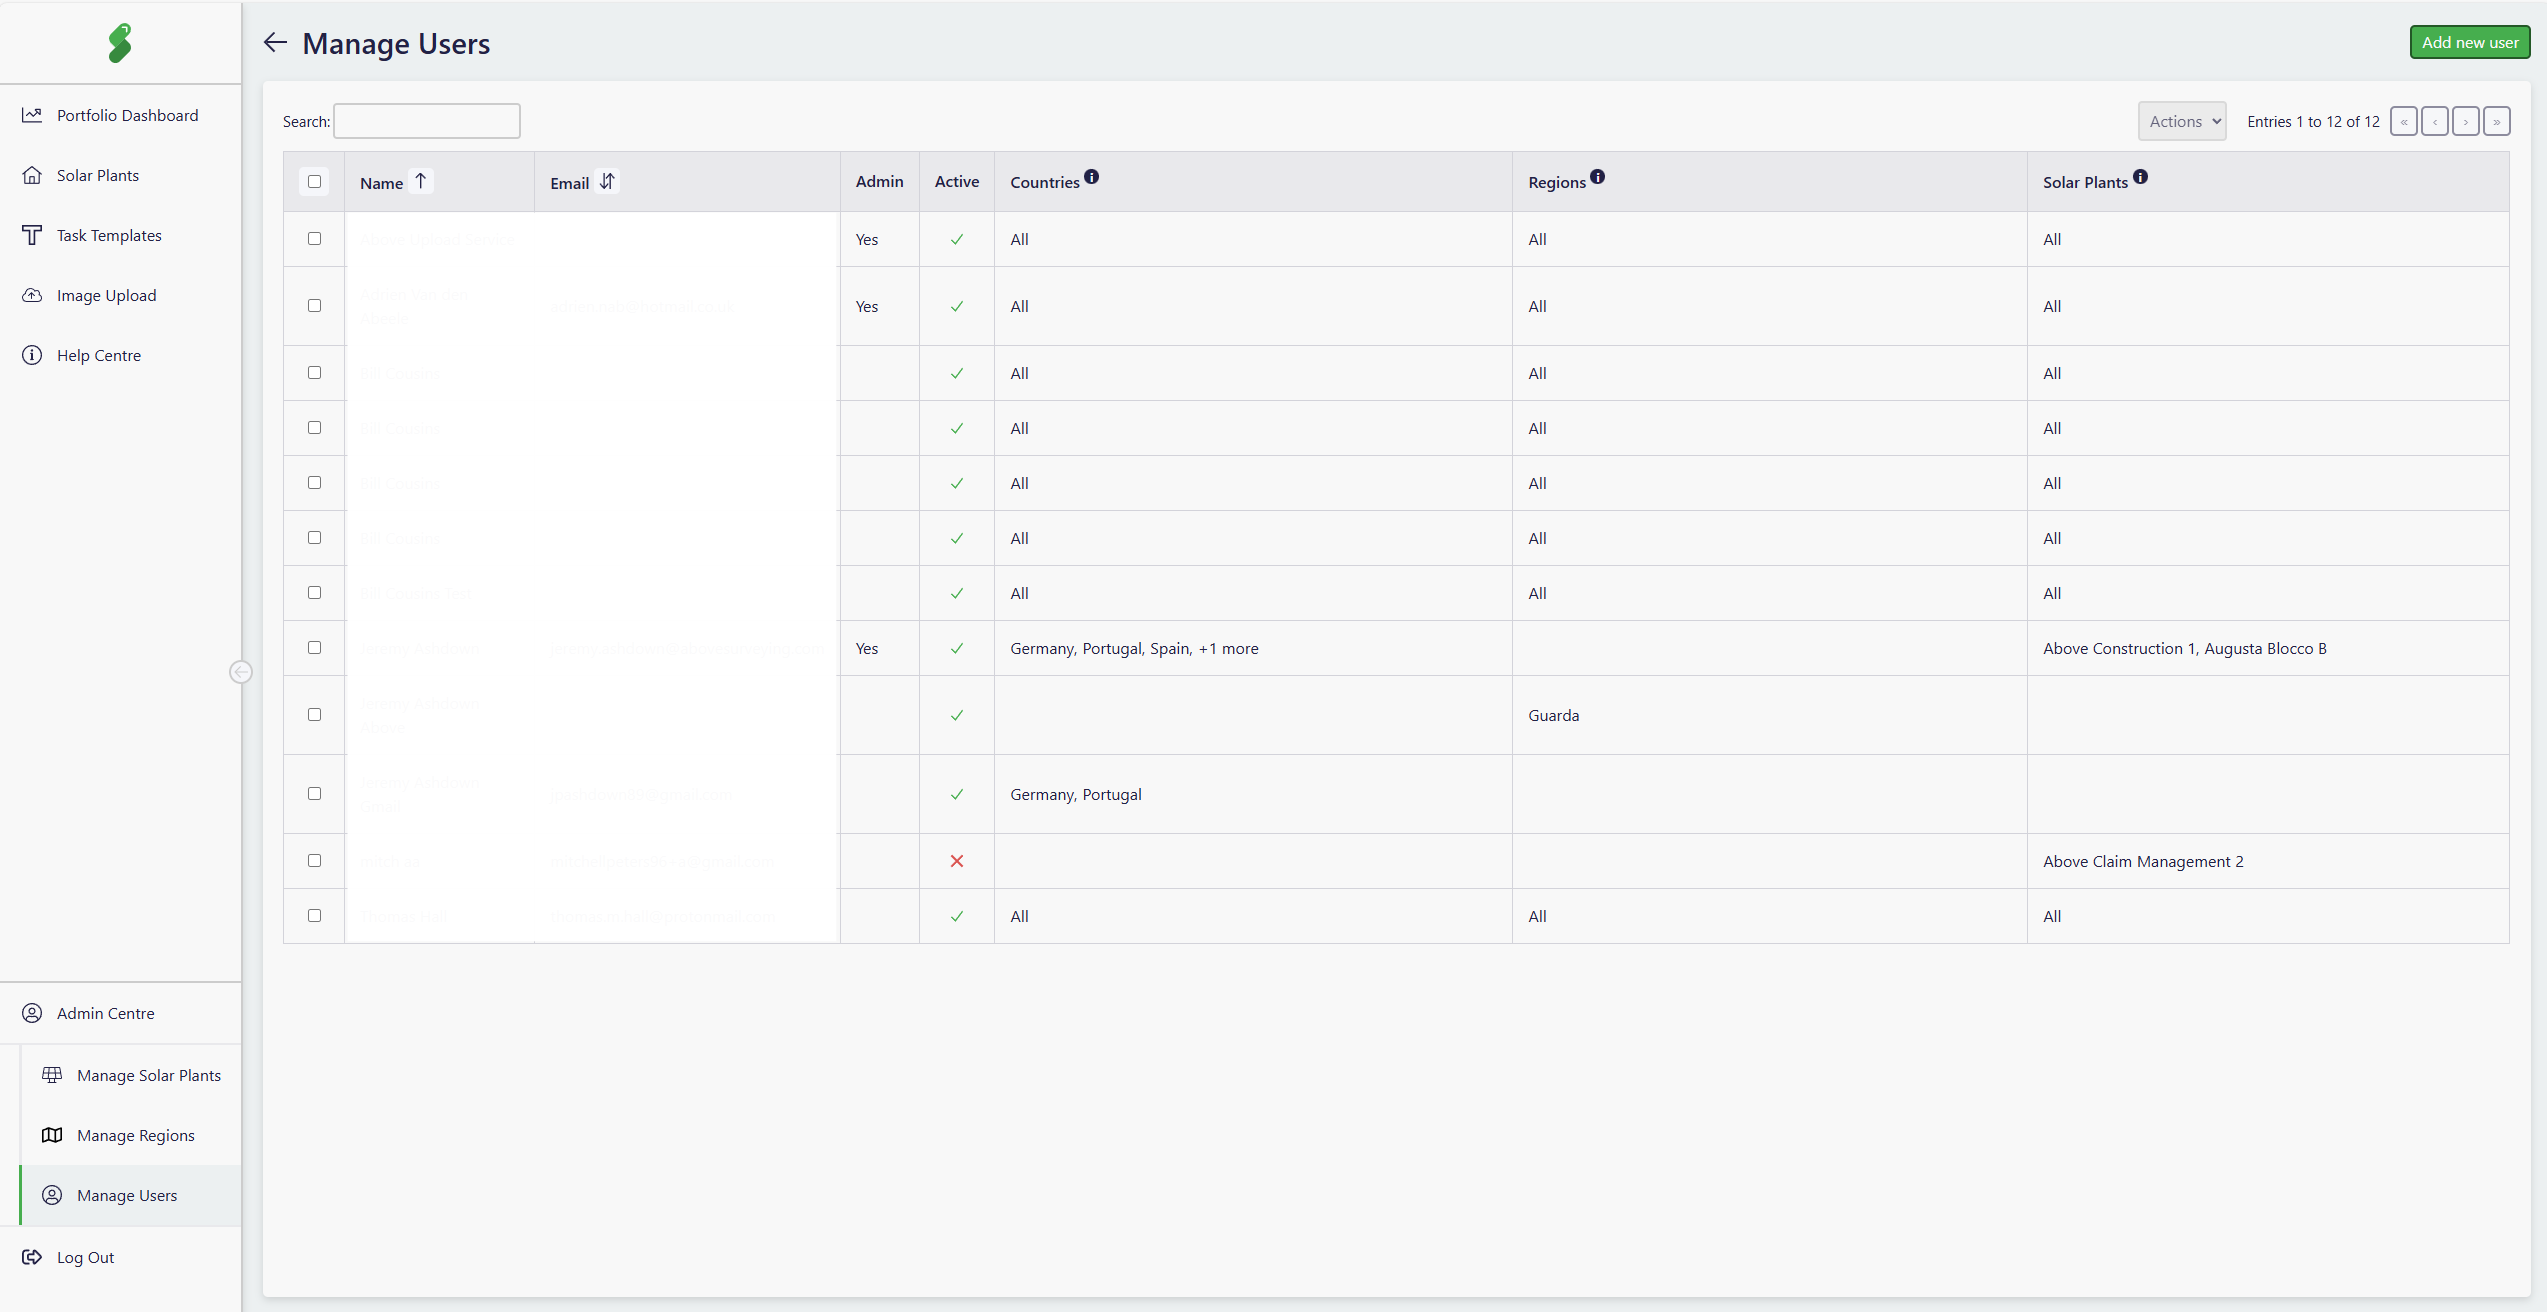Viewport: 2547px width, 1312px height.
Task: Click the Regions info icon
Action: 1597,177
